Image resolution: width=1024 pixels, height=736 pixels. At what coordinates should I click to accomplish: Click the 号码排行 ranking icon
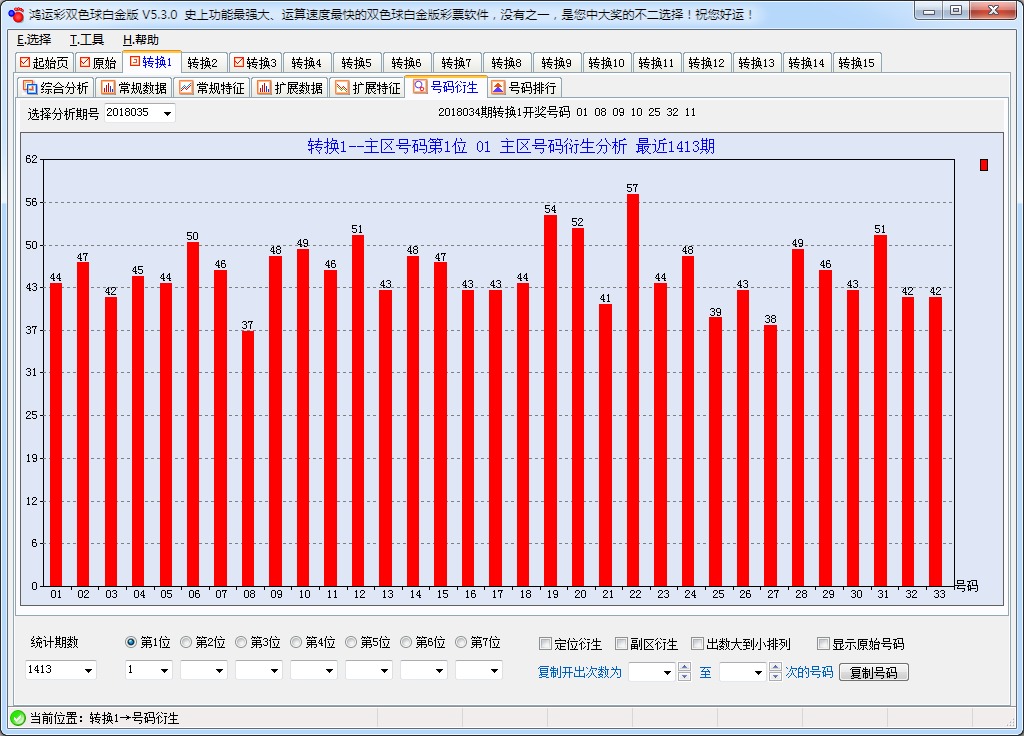(498, 88)
